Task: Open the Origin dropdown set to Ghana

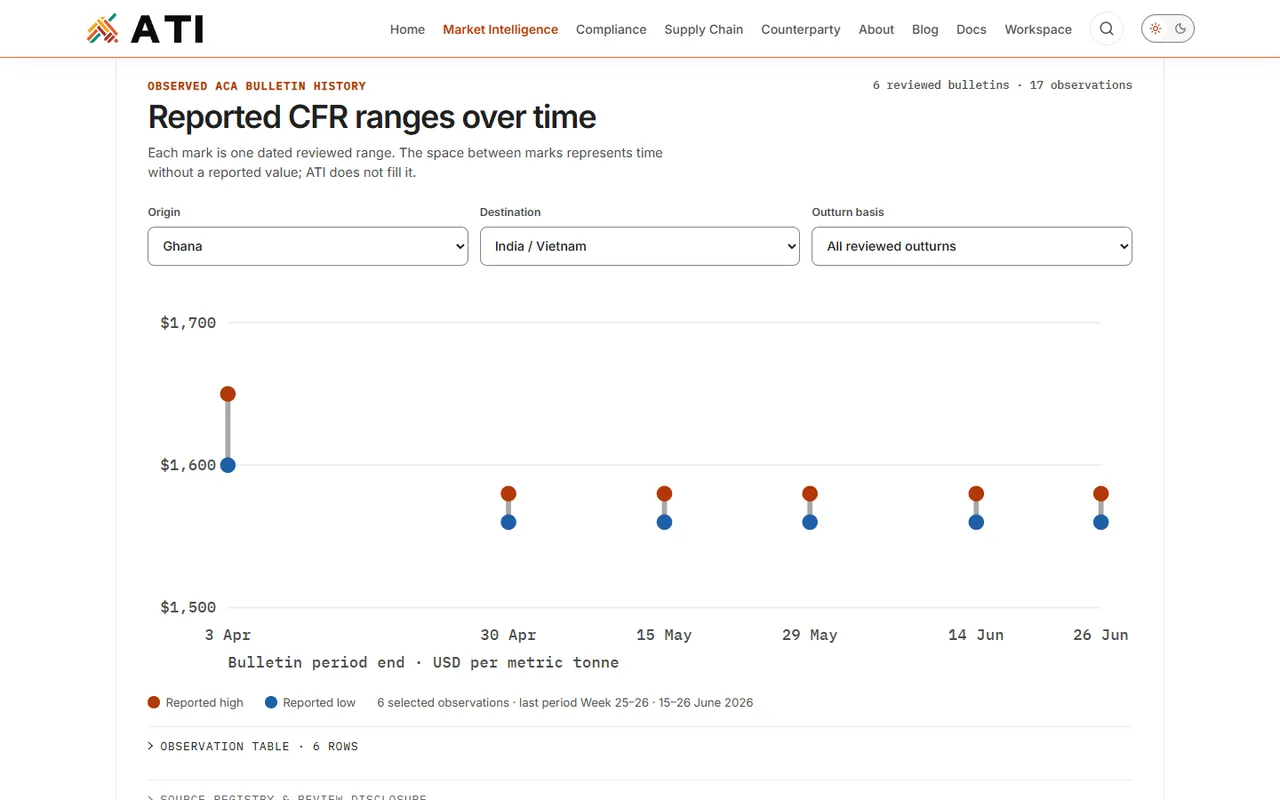Action: [x=308, y=246]
